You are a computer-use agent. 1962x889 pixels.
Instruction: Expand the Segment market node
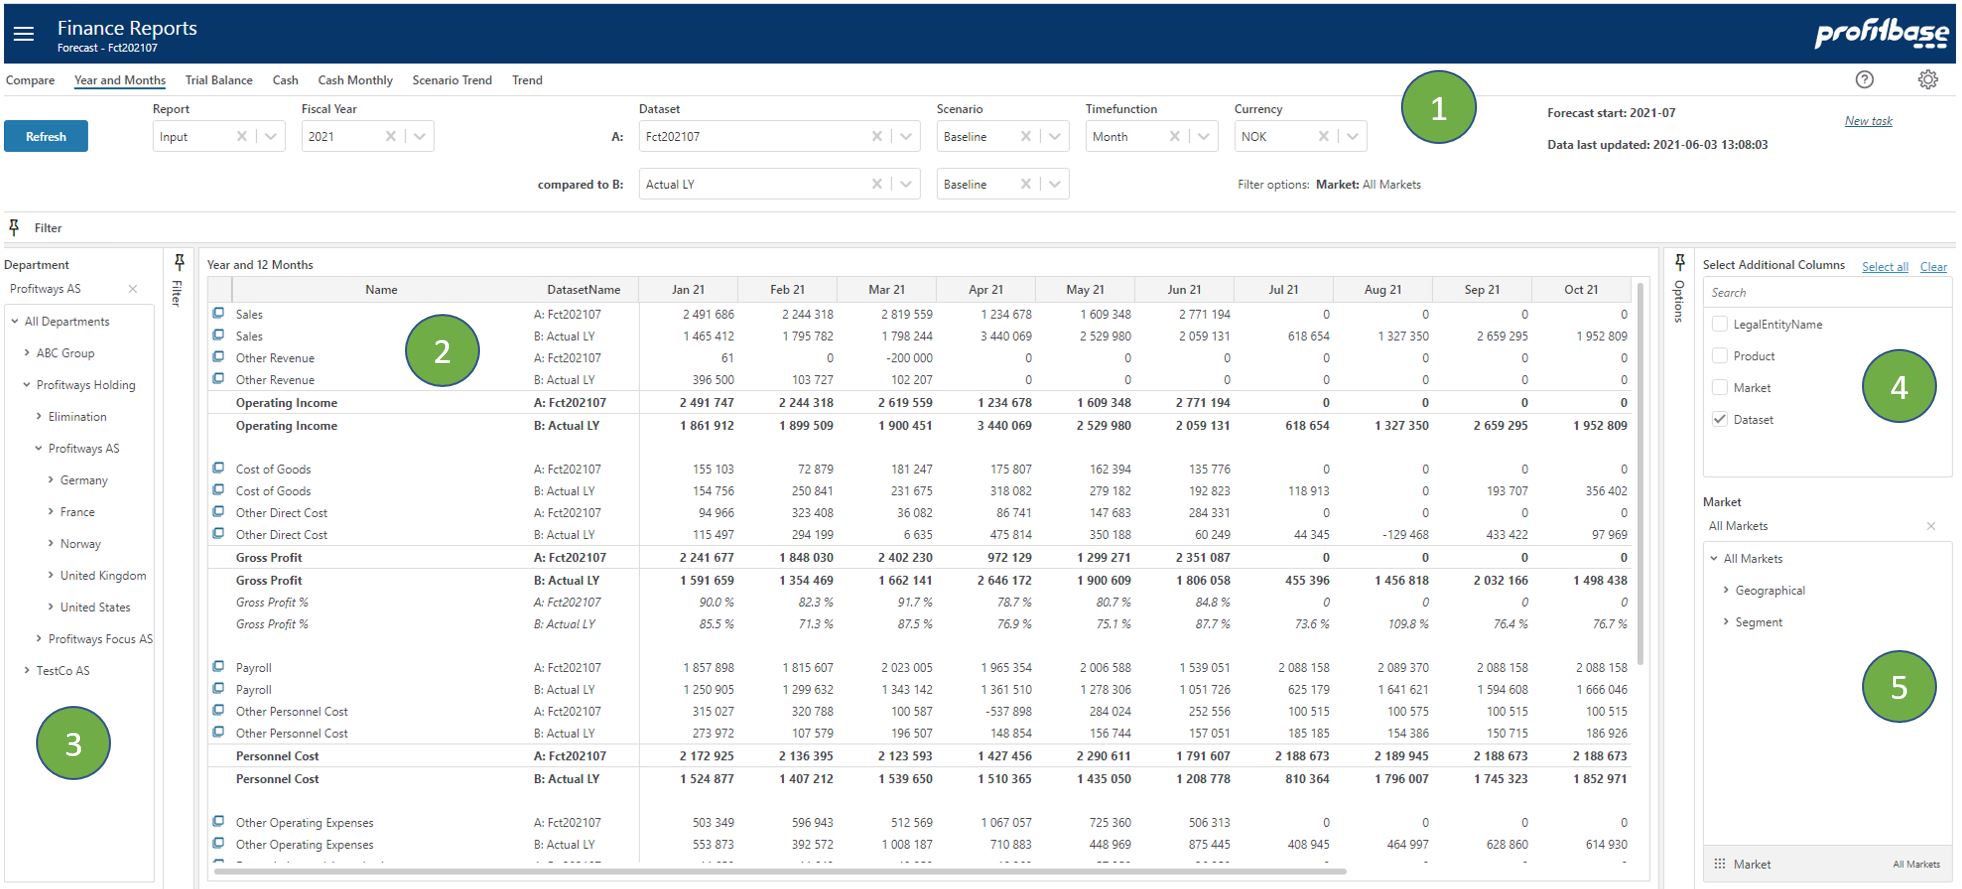click(1726, 622)
